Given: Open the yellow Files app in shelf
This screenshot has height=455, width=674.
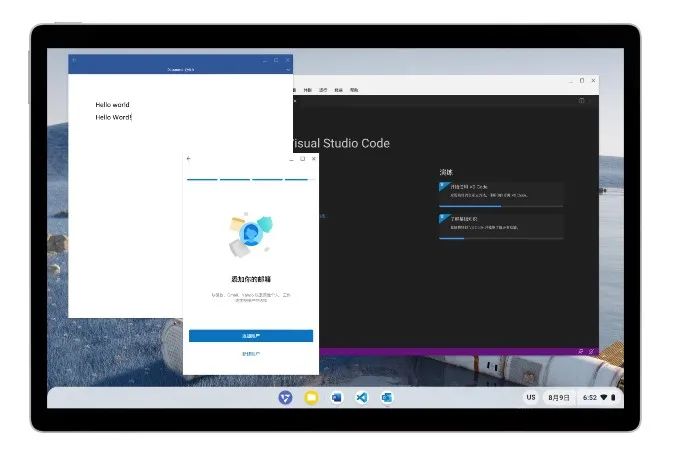Looking at the screenshot, I should pyautogui.click(x=311, y=397).
